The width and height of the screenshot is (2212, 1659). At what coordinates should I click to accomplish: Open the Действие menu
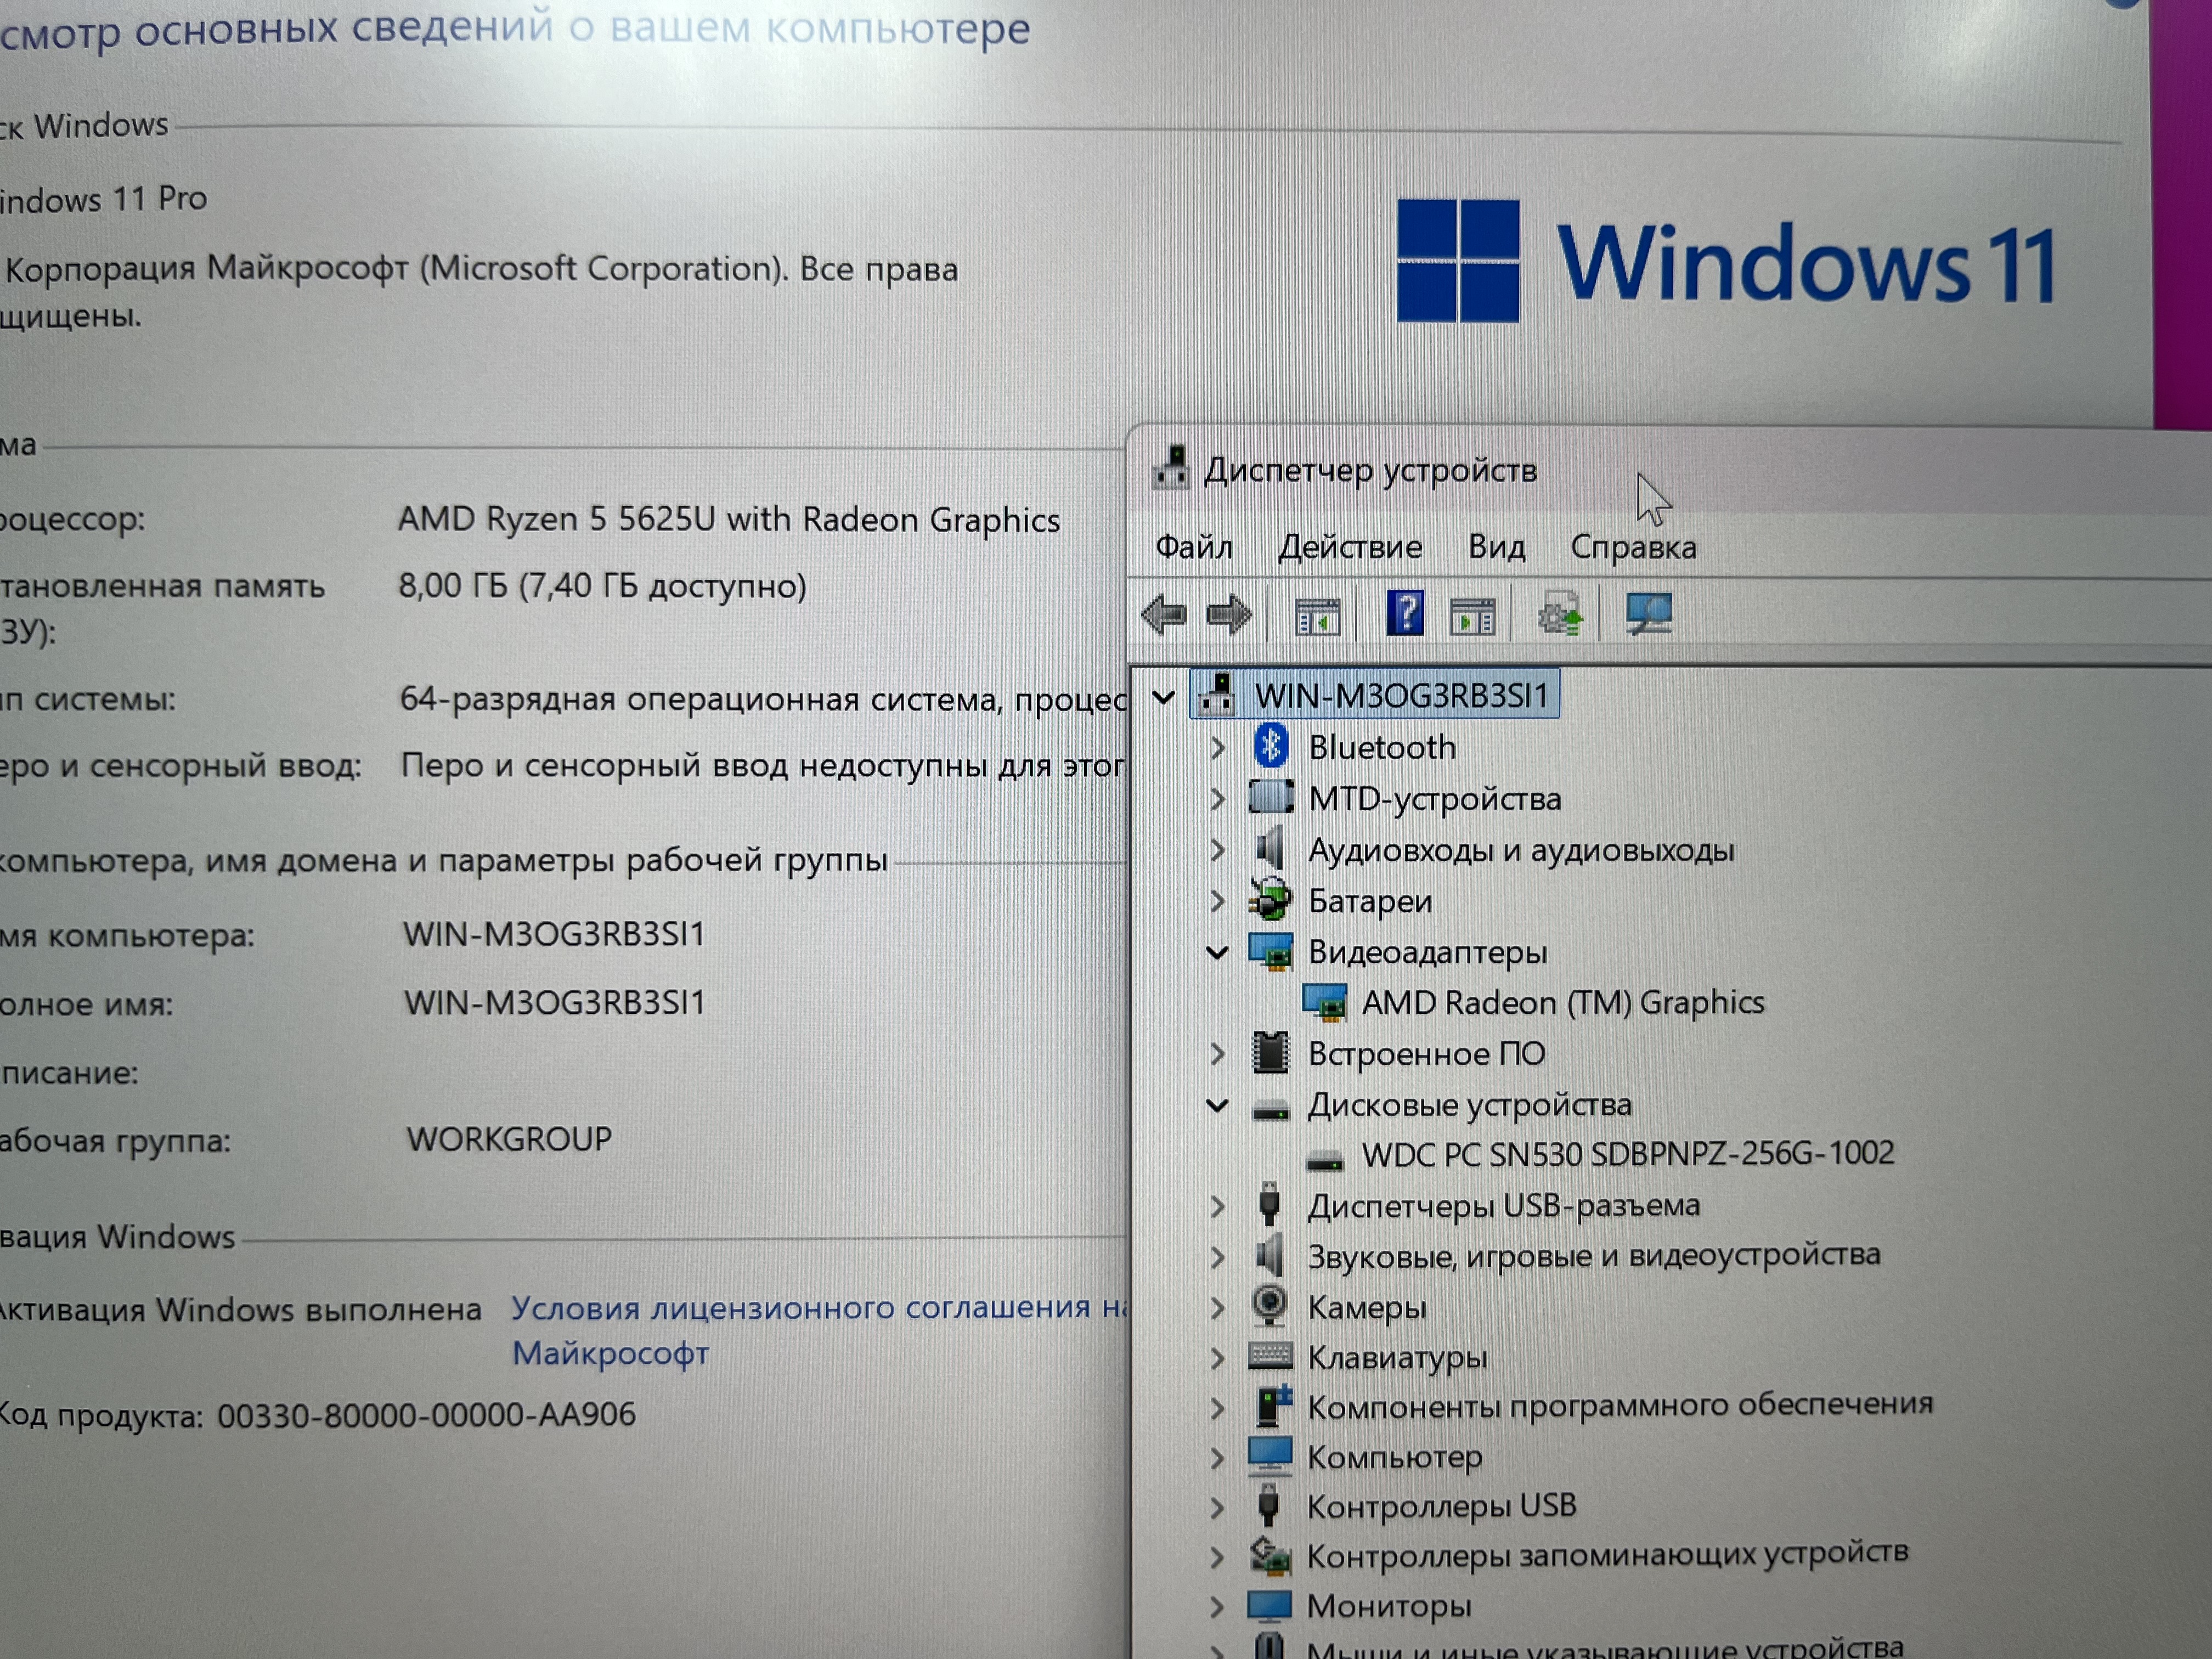coord(1349,547)
